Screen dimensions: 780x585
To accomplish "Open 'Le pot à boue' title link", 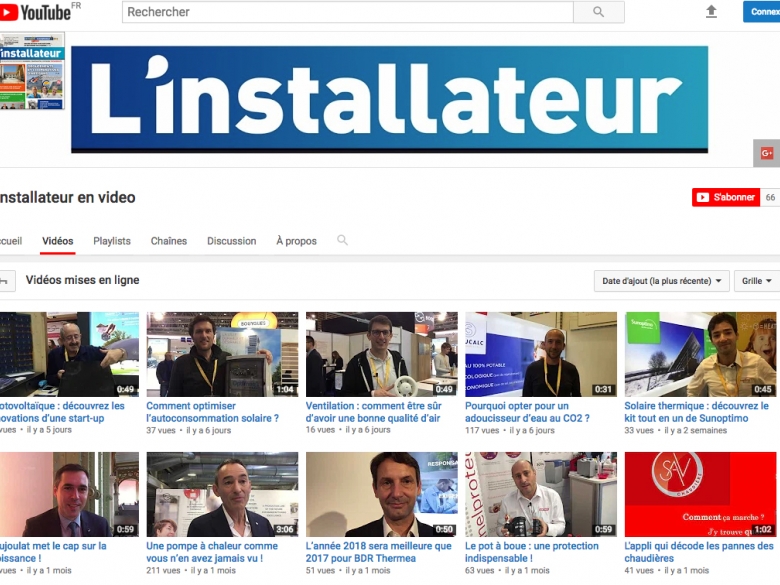I will [532, 552].
